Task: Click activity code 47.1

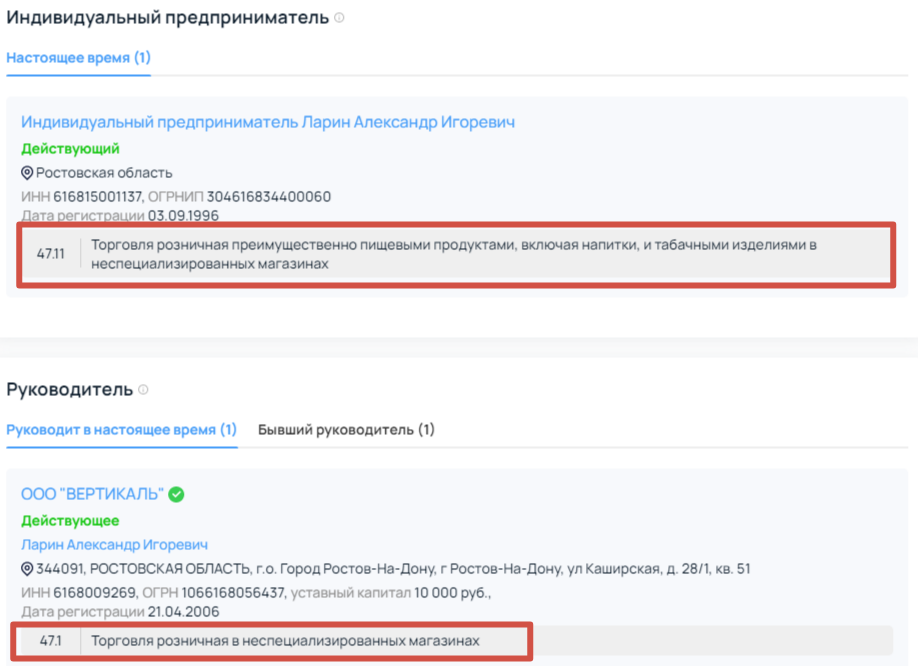Action: point(51,640)
